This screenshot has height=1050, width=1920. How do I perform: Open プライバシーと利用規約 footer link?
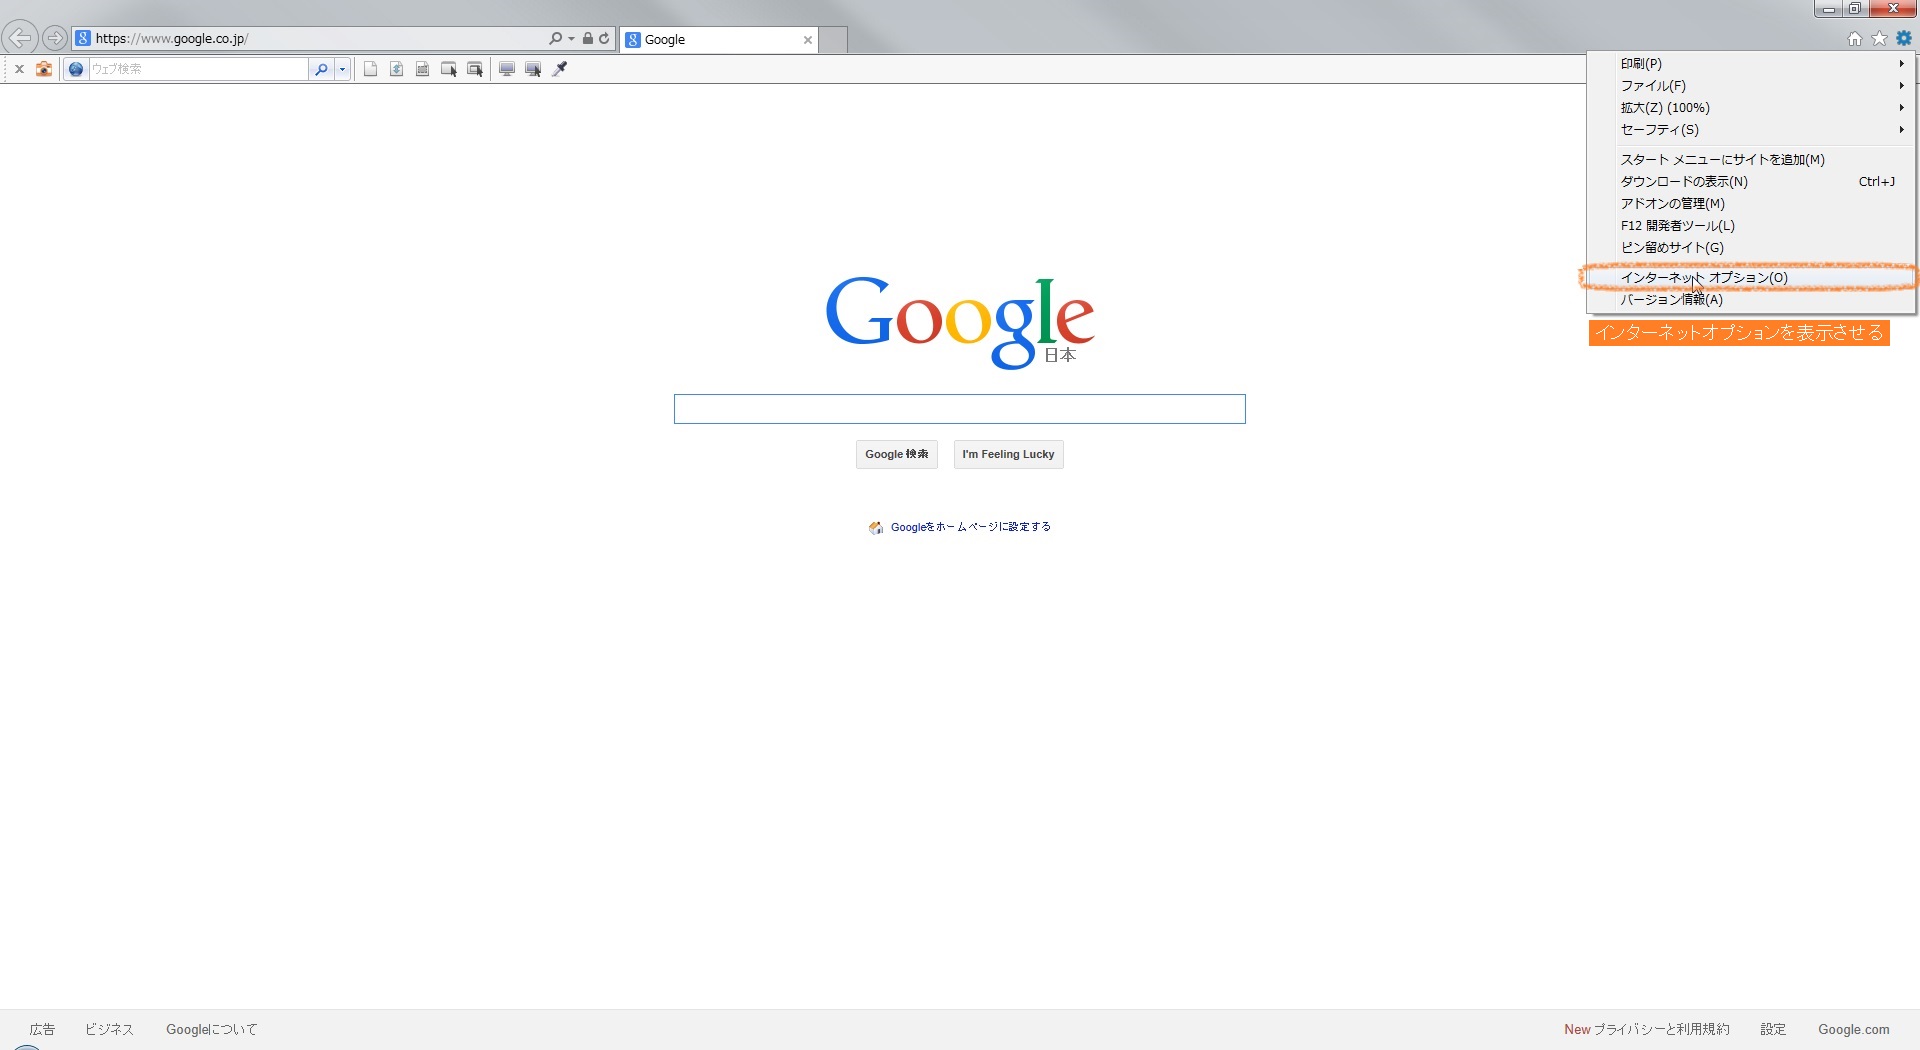point(1661,1029)
